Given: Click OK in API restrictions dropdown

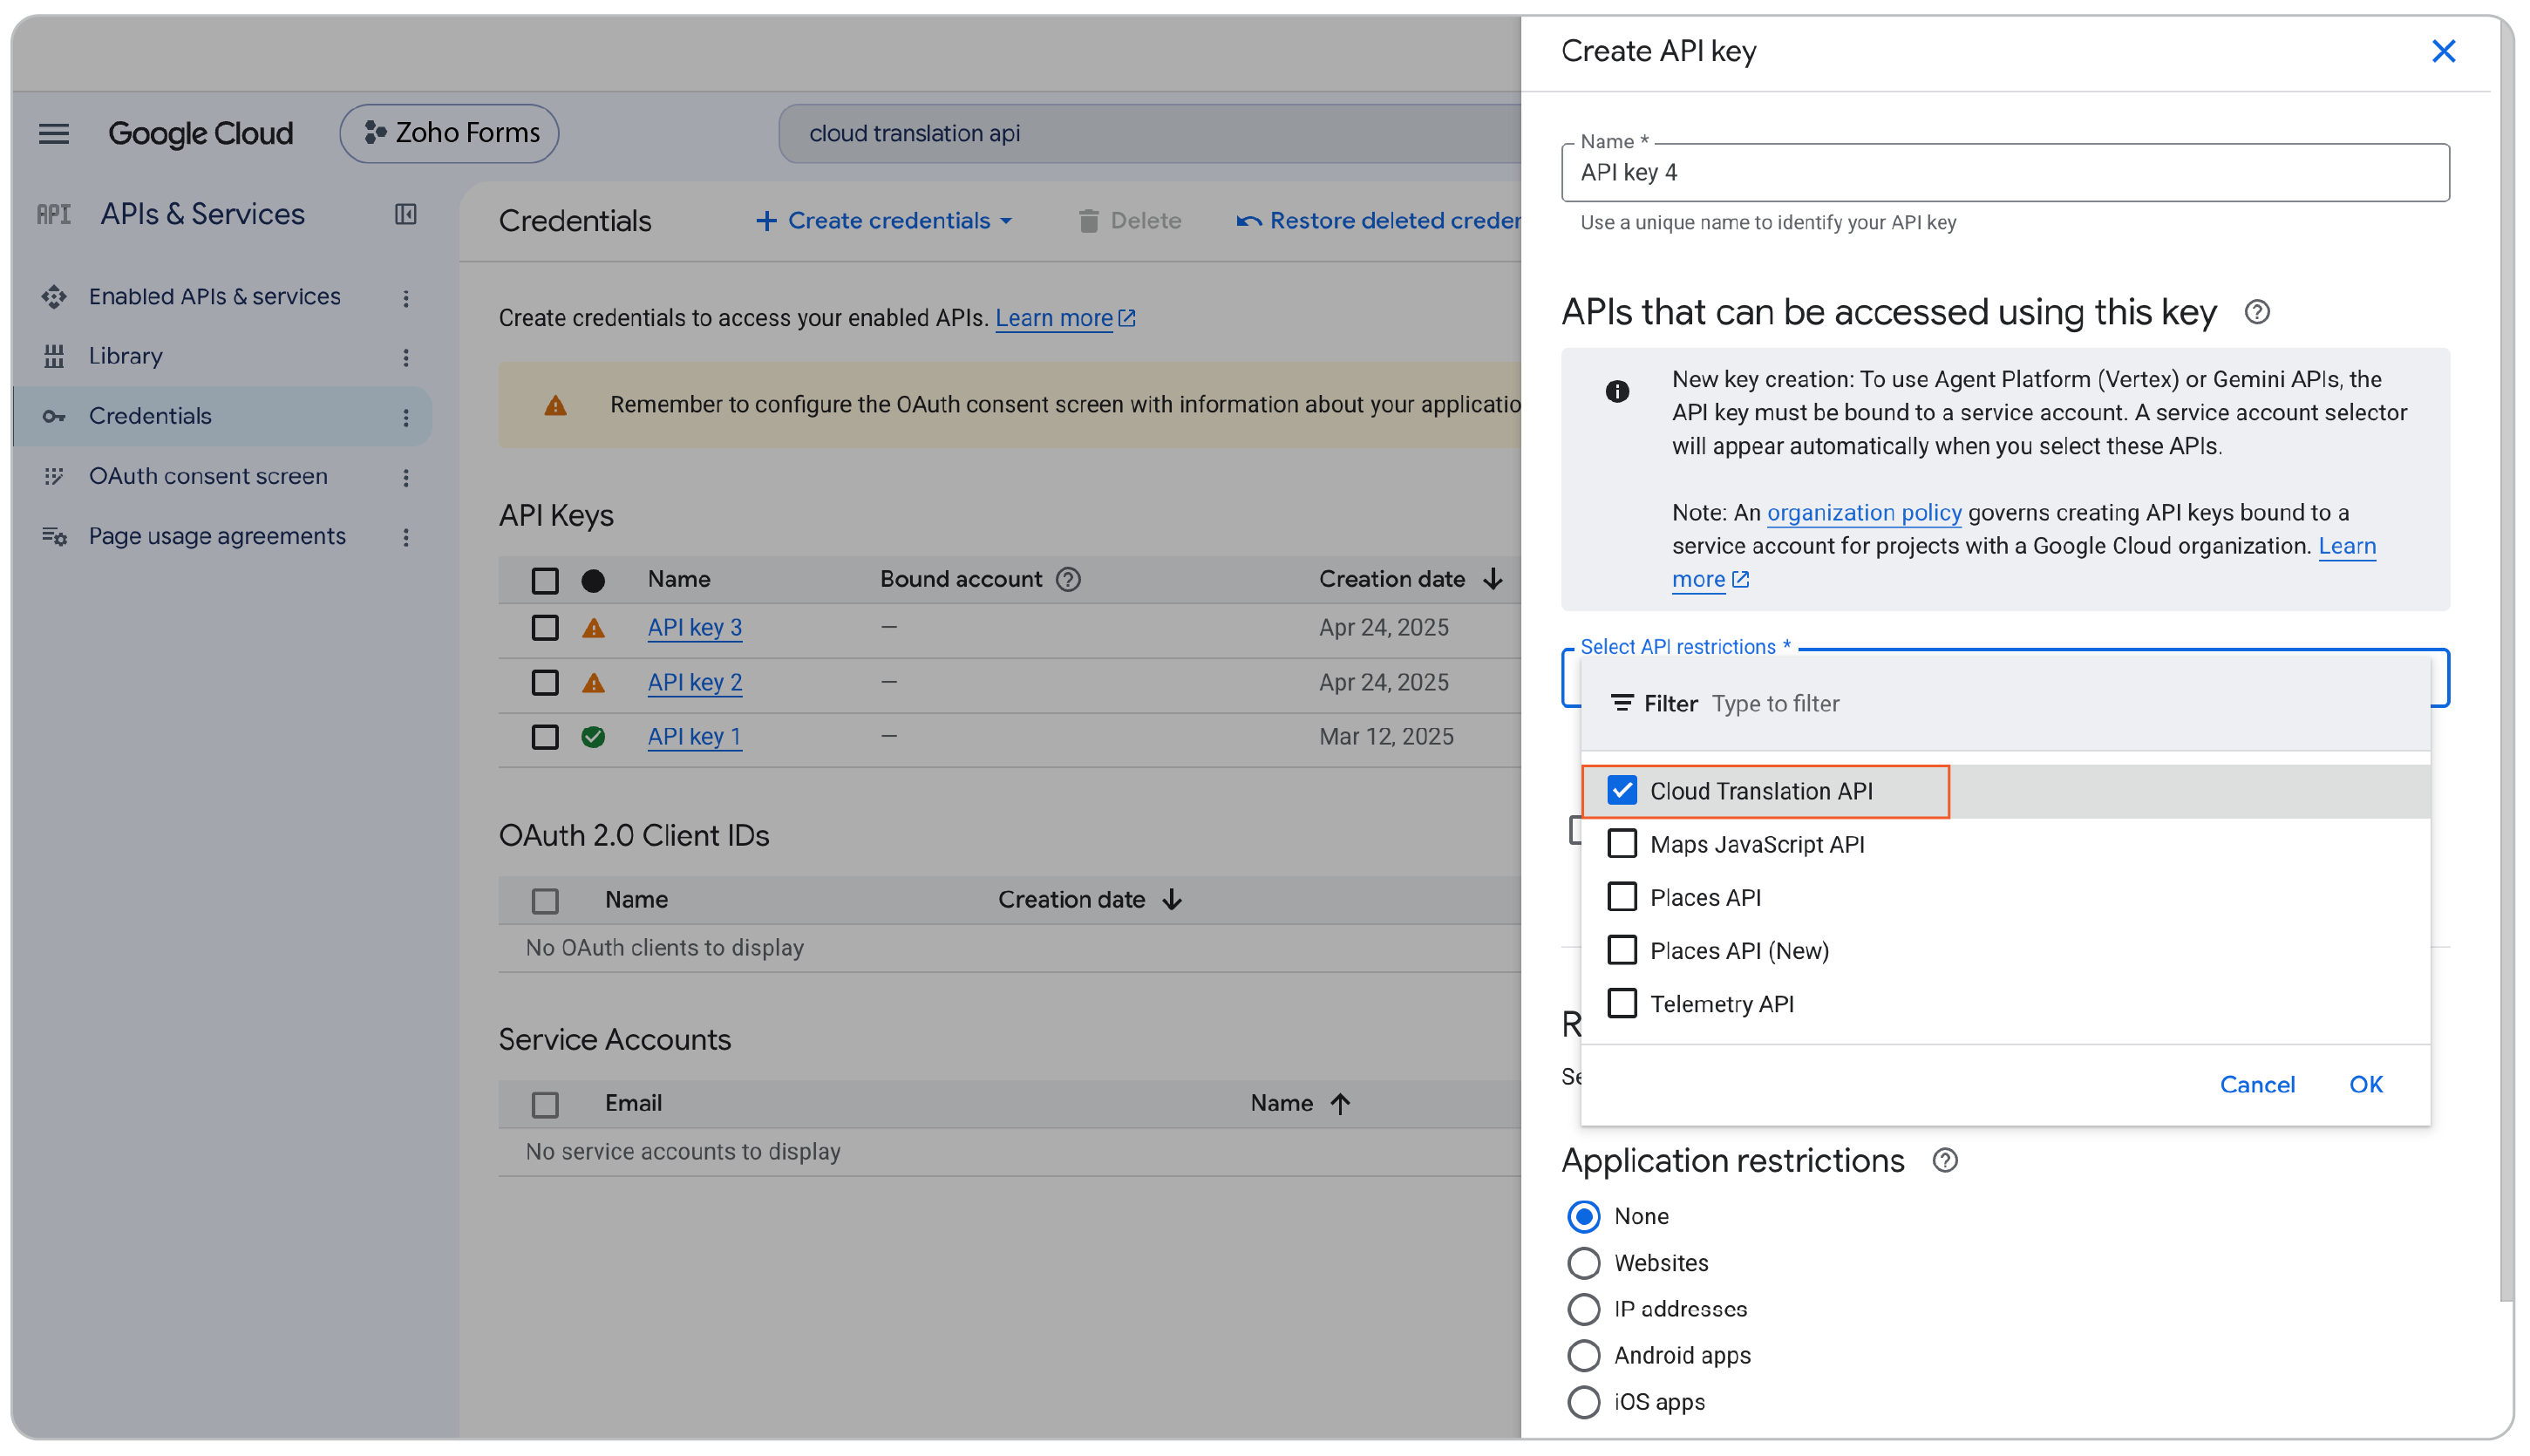Looking at the screenshot, I should pos(2366,1084).
